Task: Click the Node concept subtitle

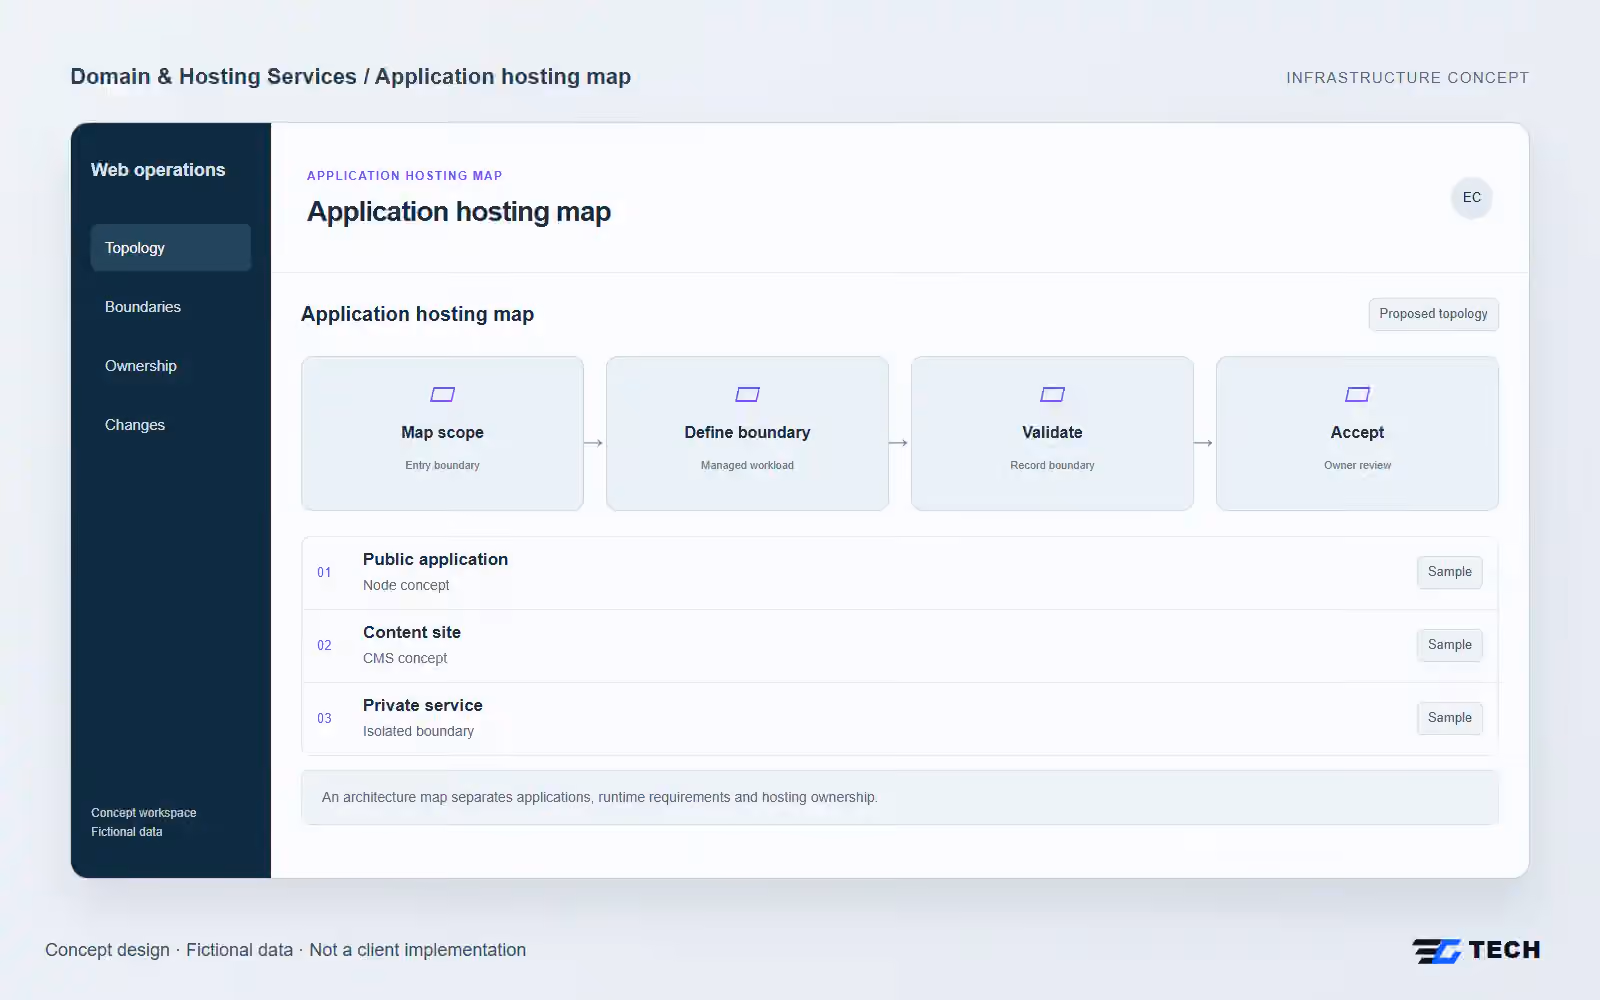Action: 406,585
